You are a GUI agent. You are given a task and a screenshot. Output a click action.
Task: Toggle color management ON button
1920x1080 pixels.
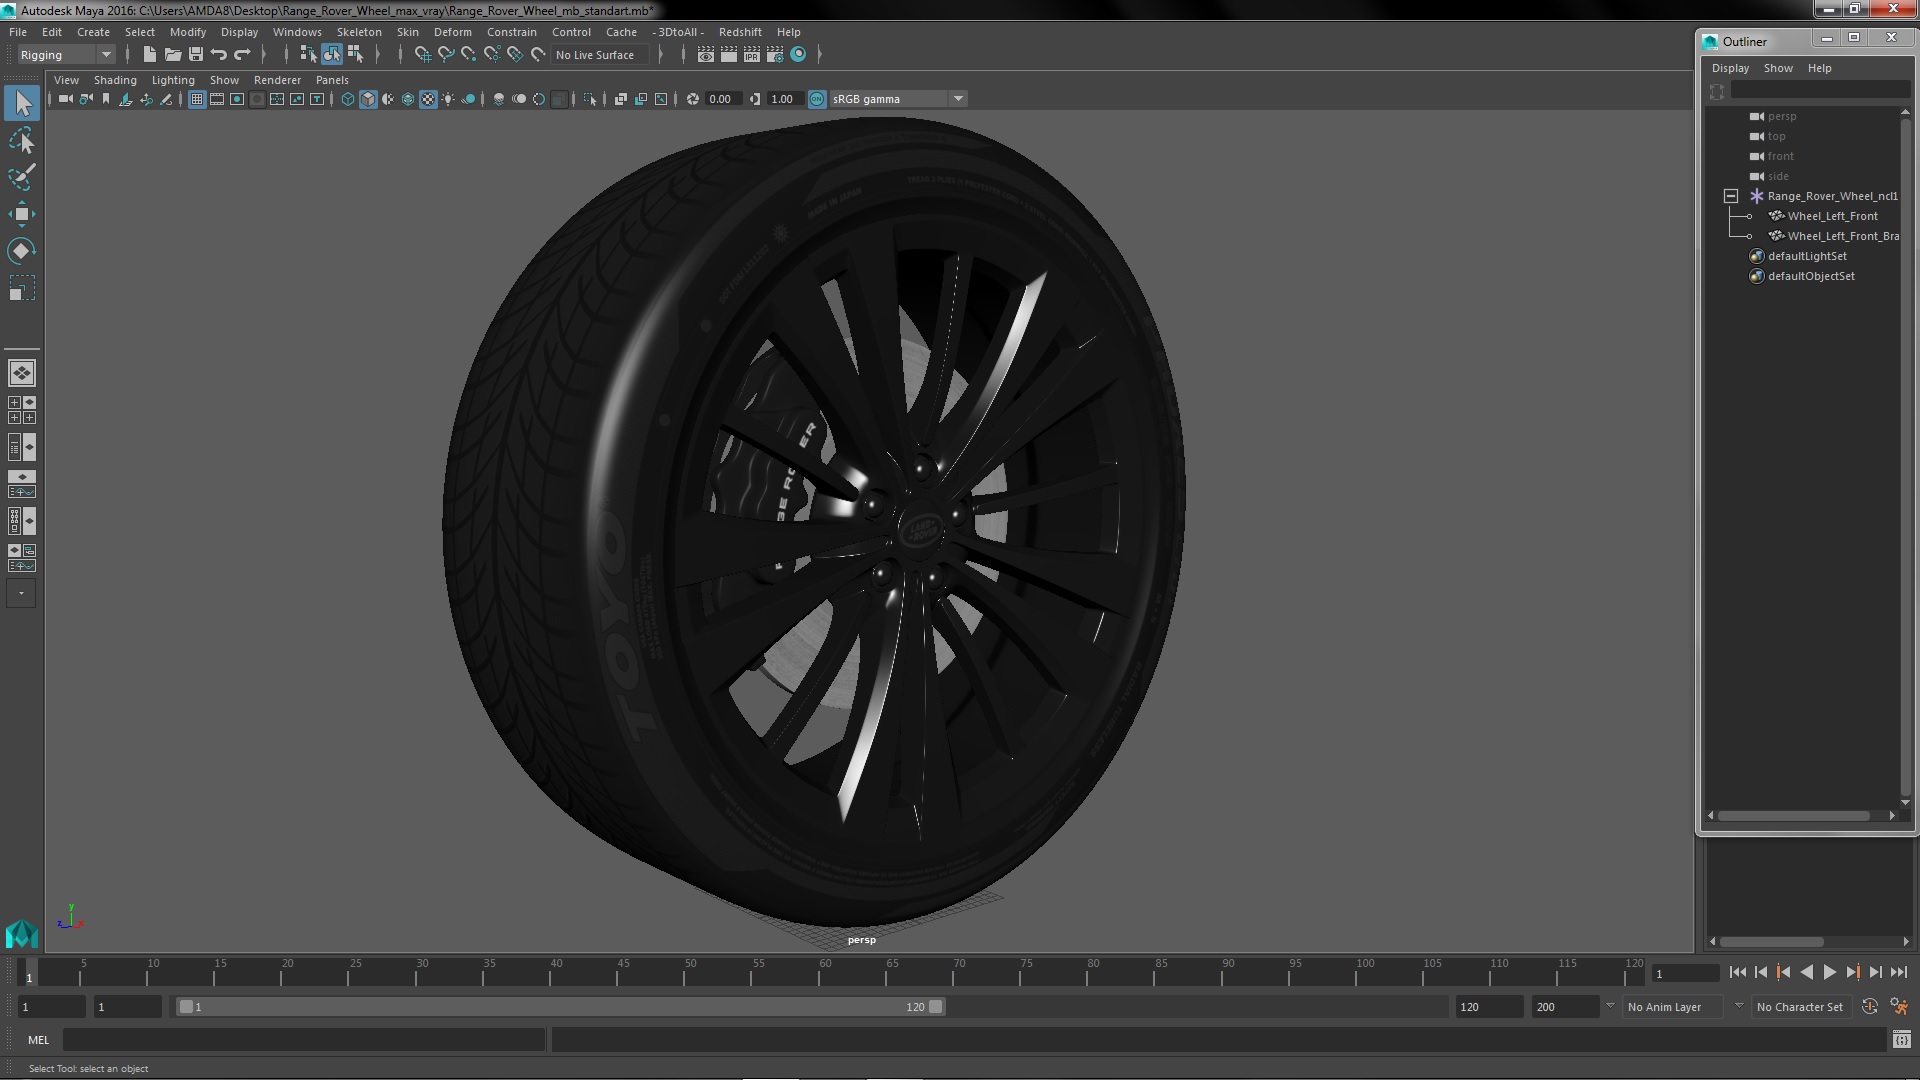tap(817, 99)
